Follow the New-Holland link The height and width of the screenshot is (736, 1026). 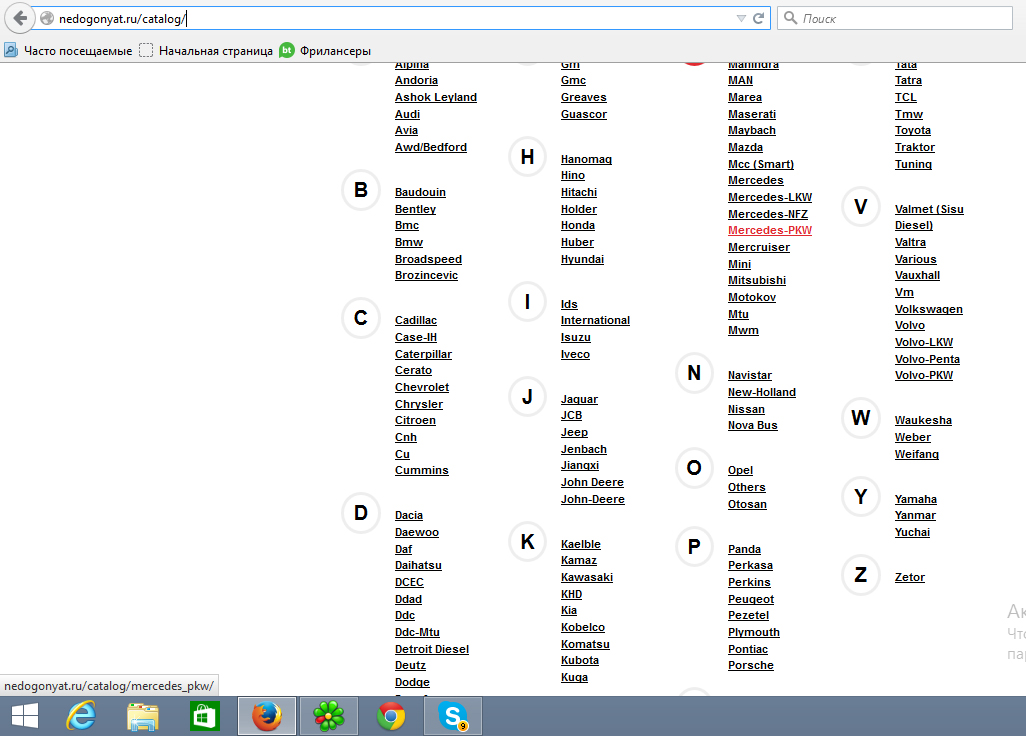(762, 392)
